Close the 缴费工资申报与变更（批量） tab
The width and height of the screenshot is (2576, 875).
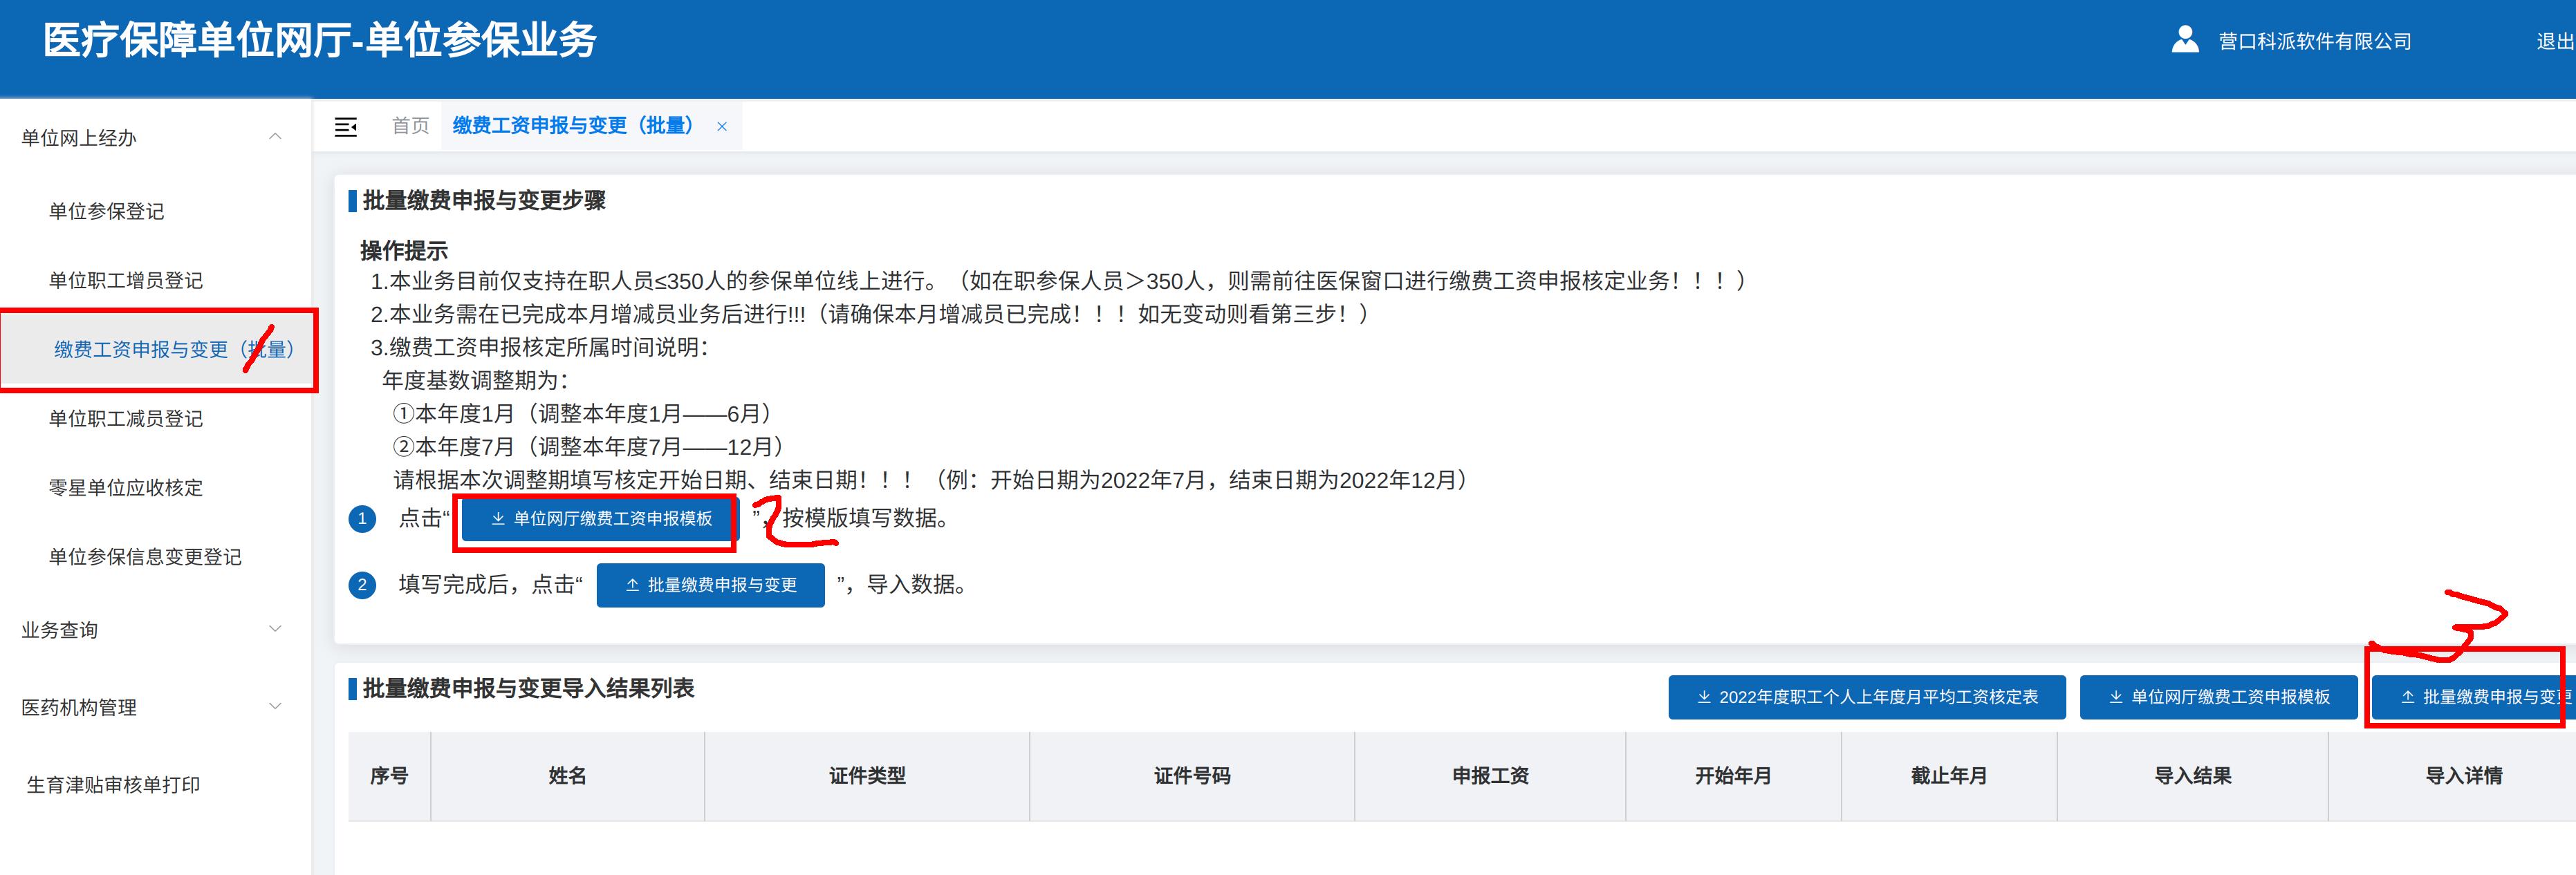pos(722,127)
